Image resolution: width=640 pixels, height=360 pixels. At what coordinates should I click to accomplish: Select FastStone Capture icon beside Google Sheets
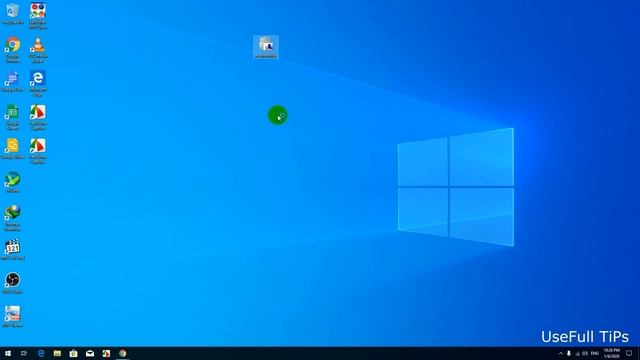[38, 117]
